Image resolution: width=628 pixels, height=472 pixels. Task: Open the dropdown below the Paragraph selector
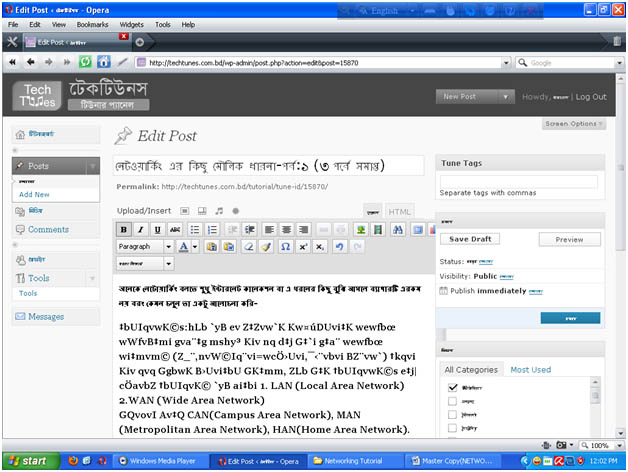(x=145, y=263)
